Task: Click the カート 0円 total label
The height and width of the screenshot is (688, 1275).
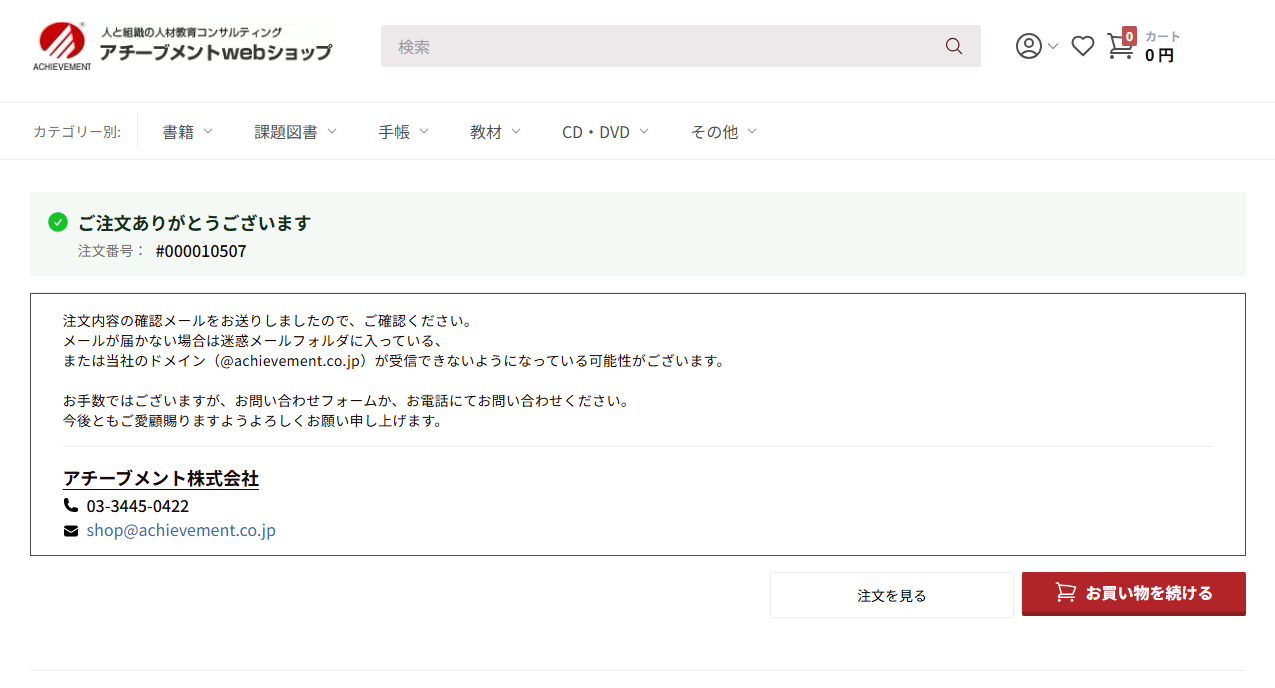Action: [1162, 47]
